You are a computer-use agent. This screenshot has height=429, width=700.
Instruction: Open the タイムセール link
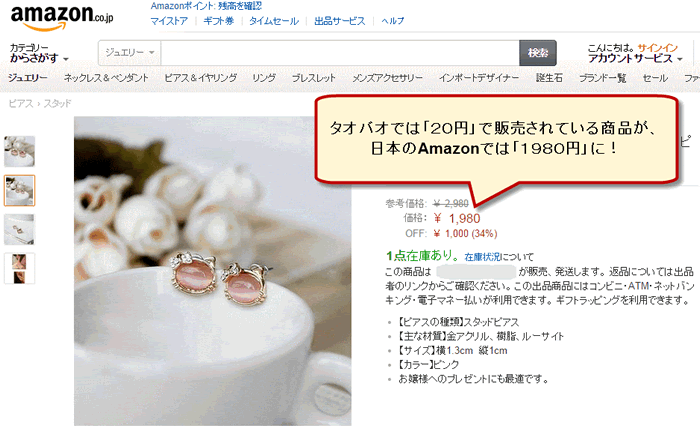point(274,21)
